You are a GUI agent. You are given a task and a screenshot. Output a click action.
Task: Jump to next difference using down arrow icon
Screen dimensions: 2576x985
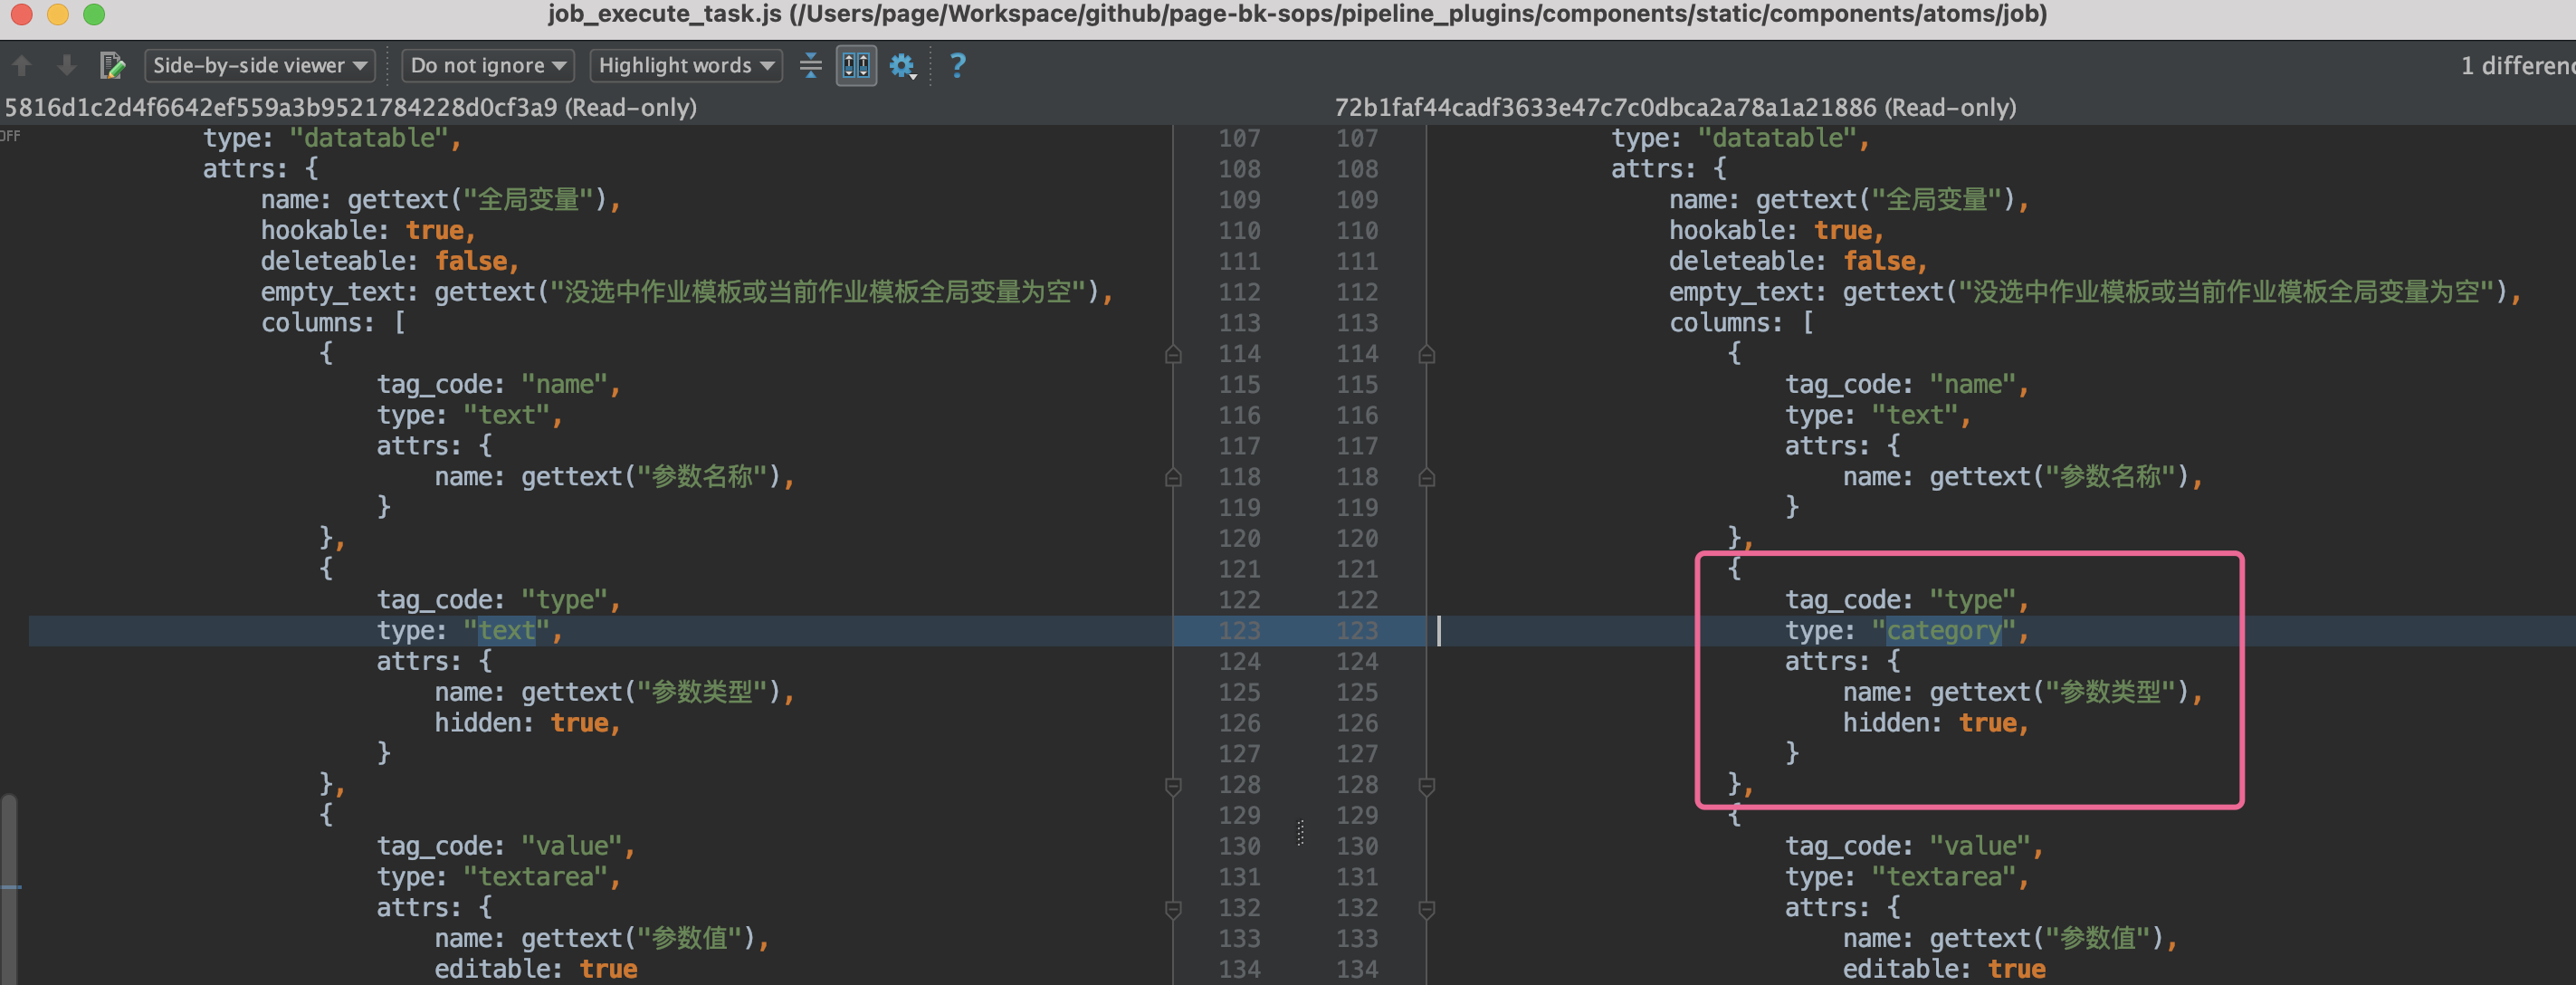point(66,65)
